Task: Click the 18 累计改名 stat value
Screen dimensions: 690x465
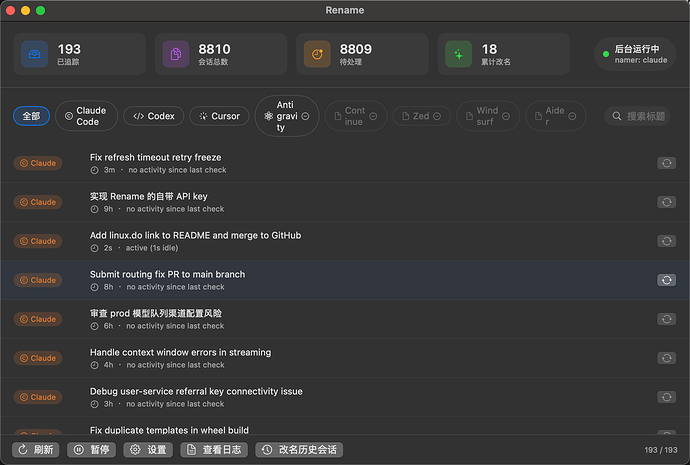Action: pyautogui.click(x=489, y=49)
